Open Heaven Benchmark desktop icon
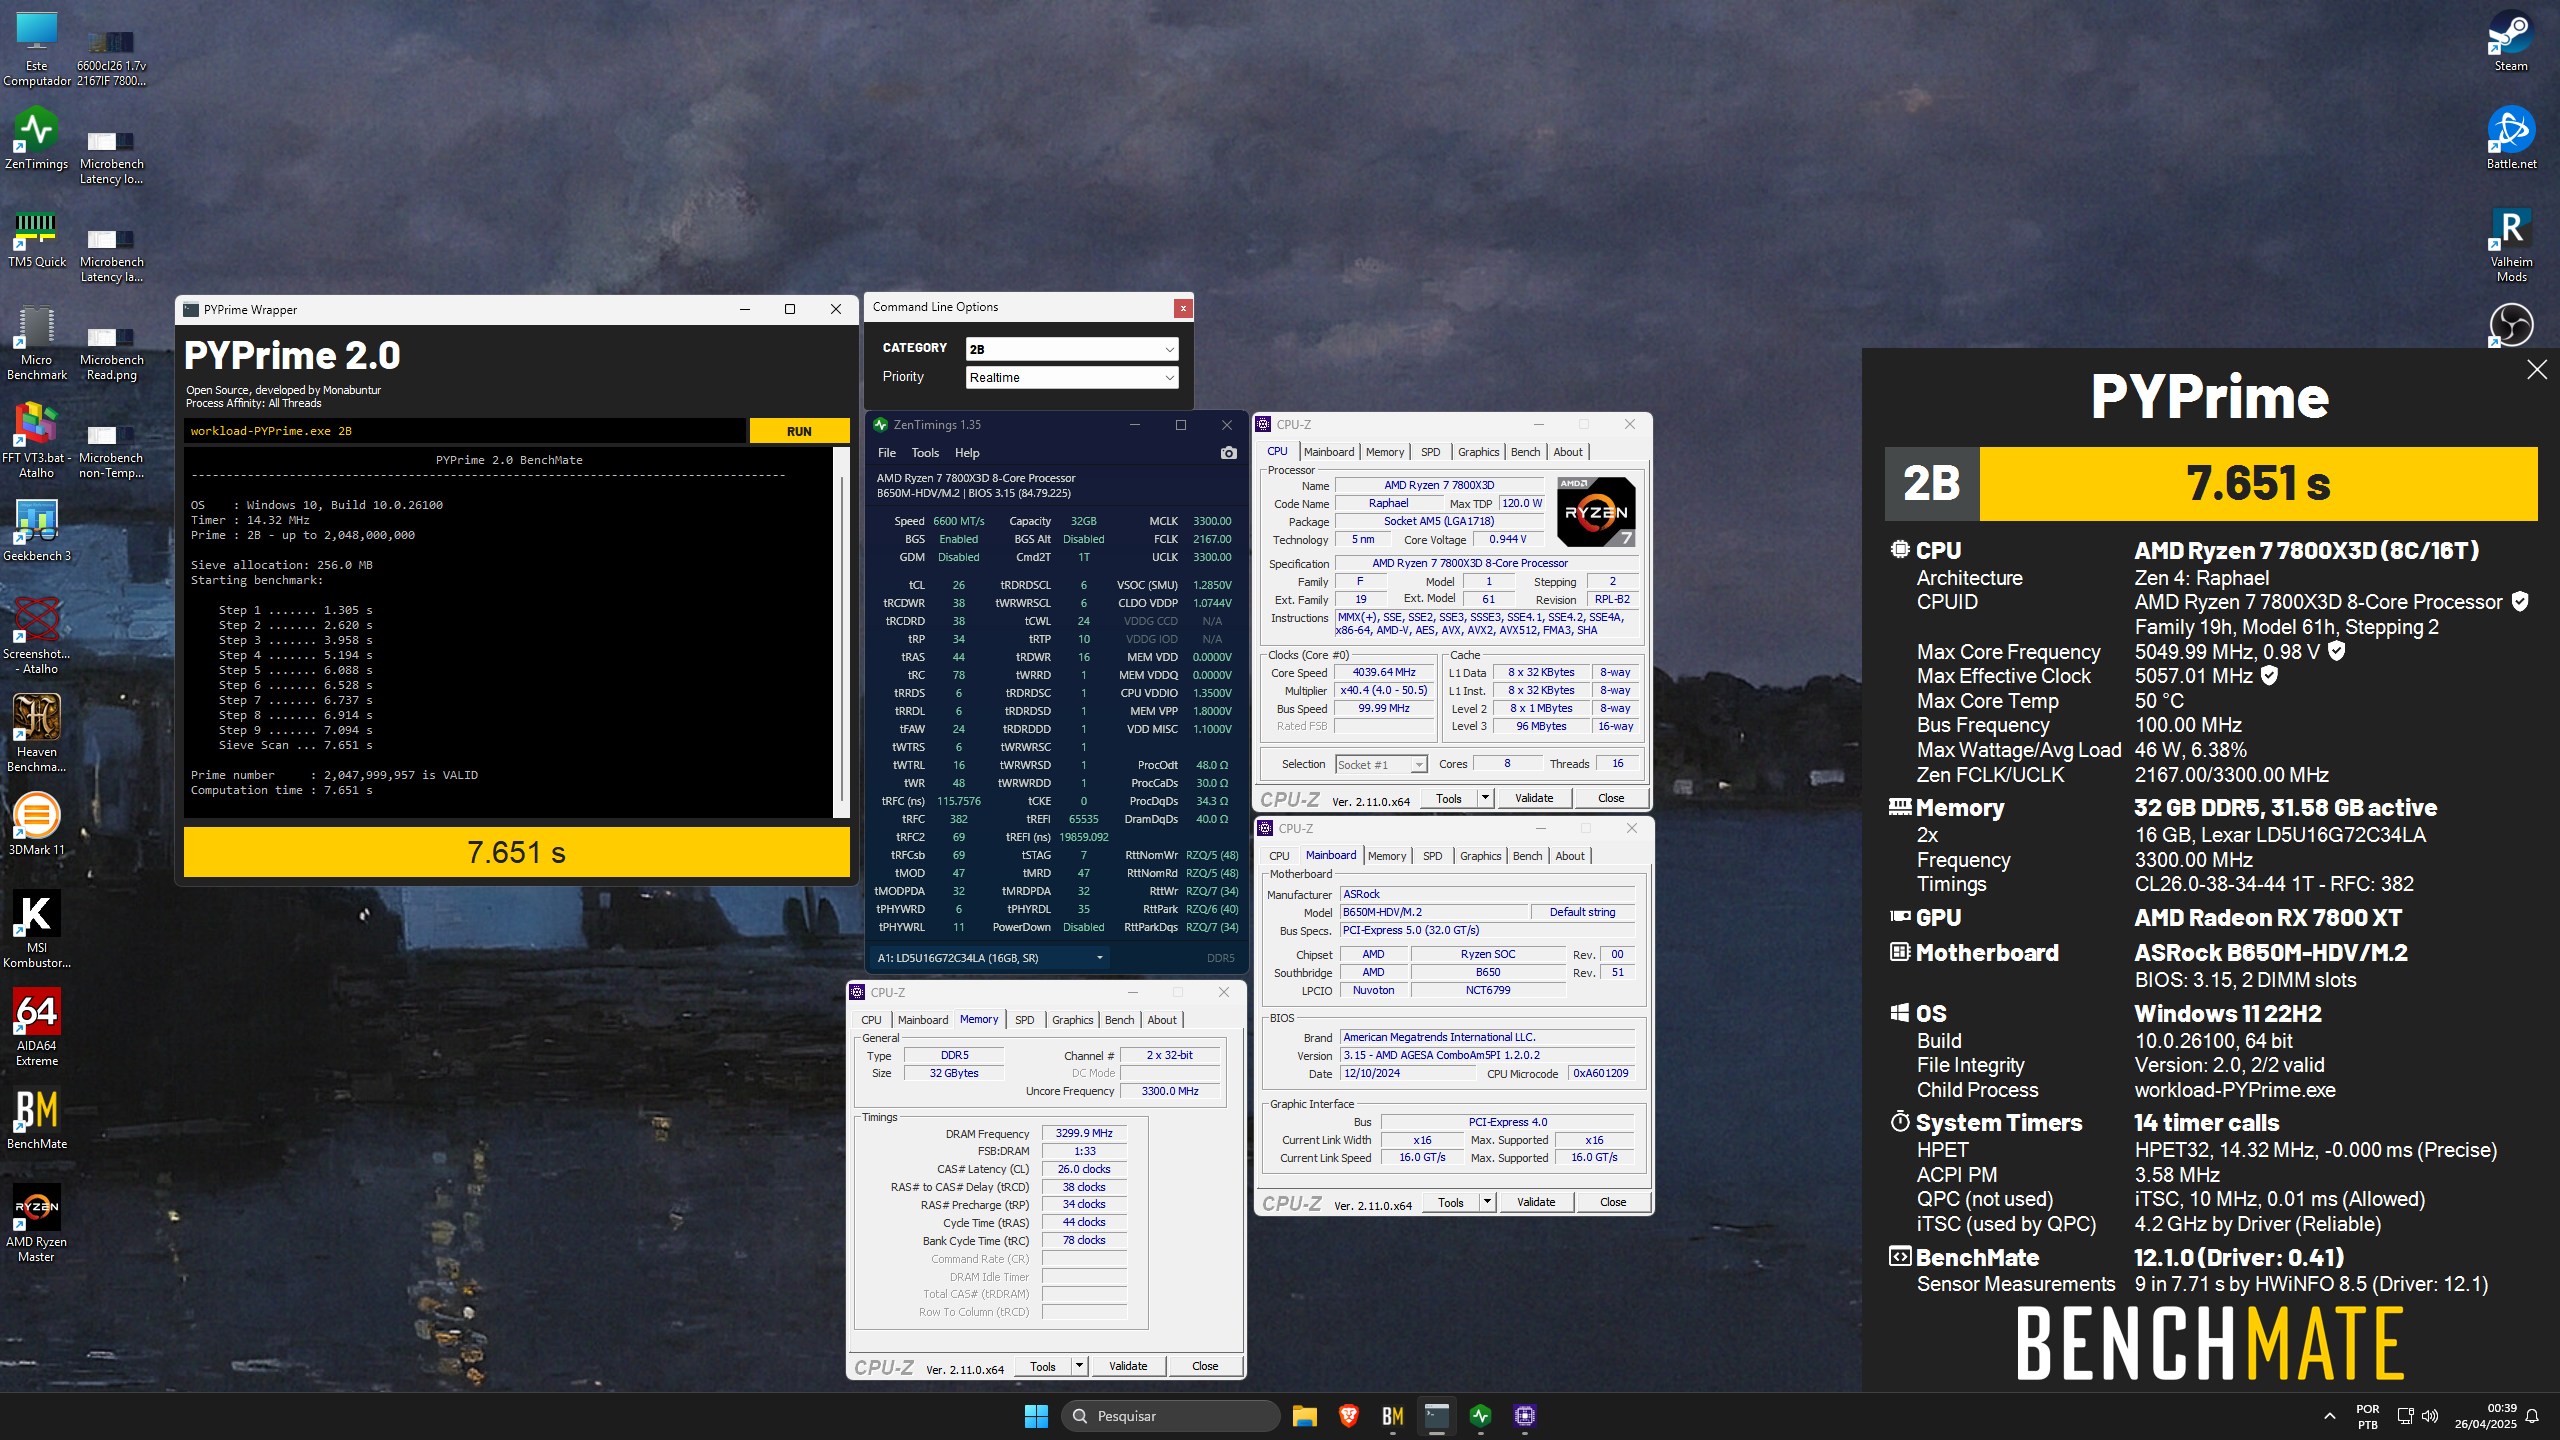Viewport: 2560px width, 1440px height. click(37, 733)
